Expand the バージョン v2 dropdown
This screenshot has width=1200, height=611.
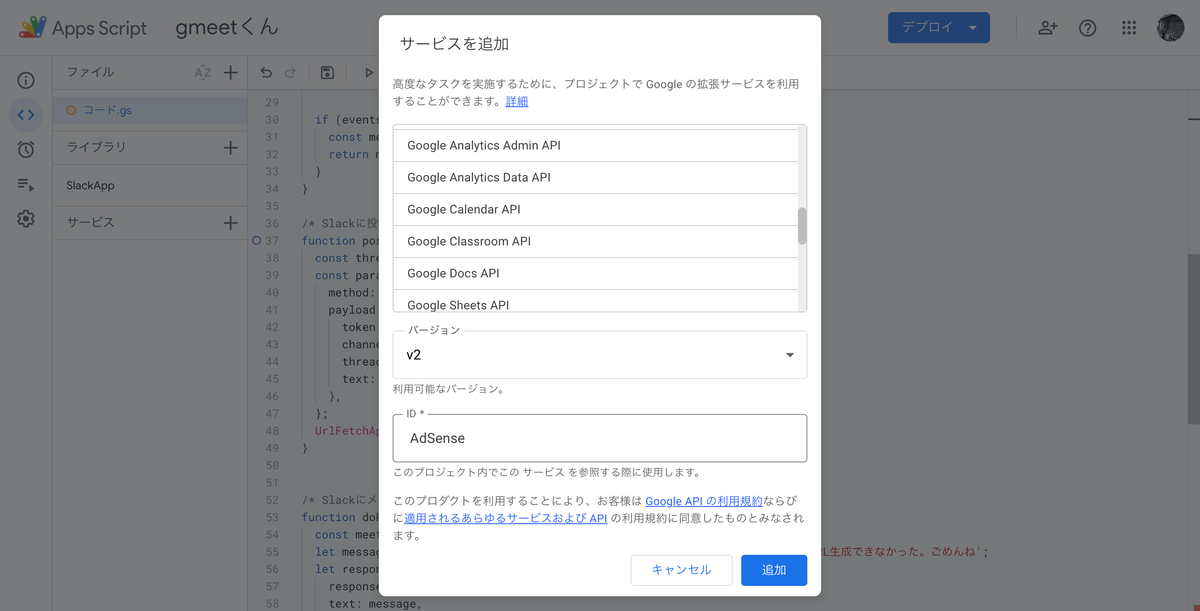coord(600,355)
